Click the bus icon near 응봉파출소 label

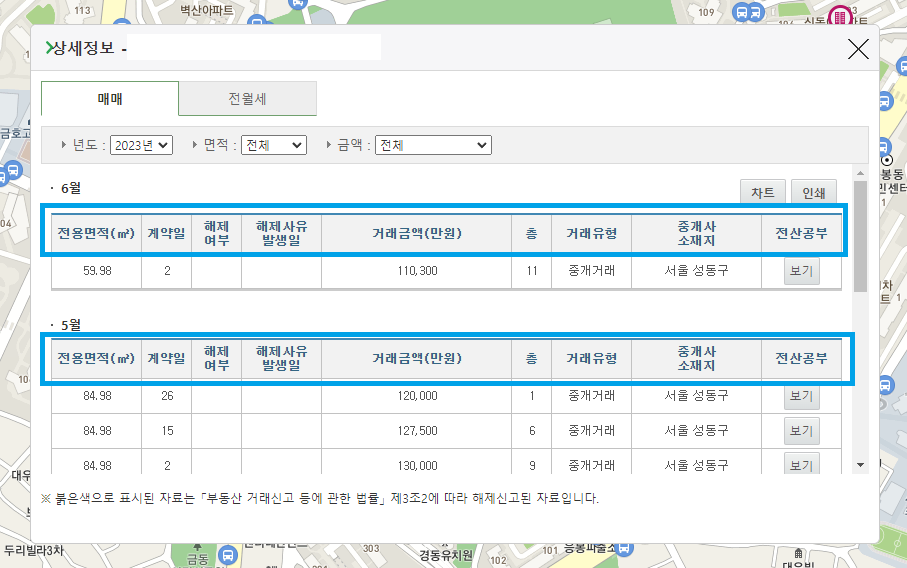[x=625, y=548]
